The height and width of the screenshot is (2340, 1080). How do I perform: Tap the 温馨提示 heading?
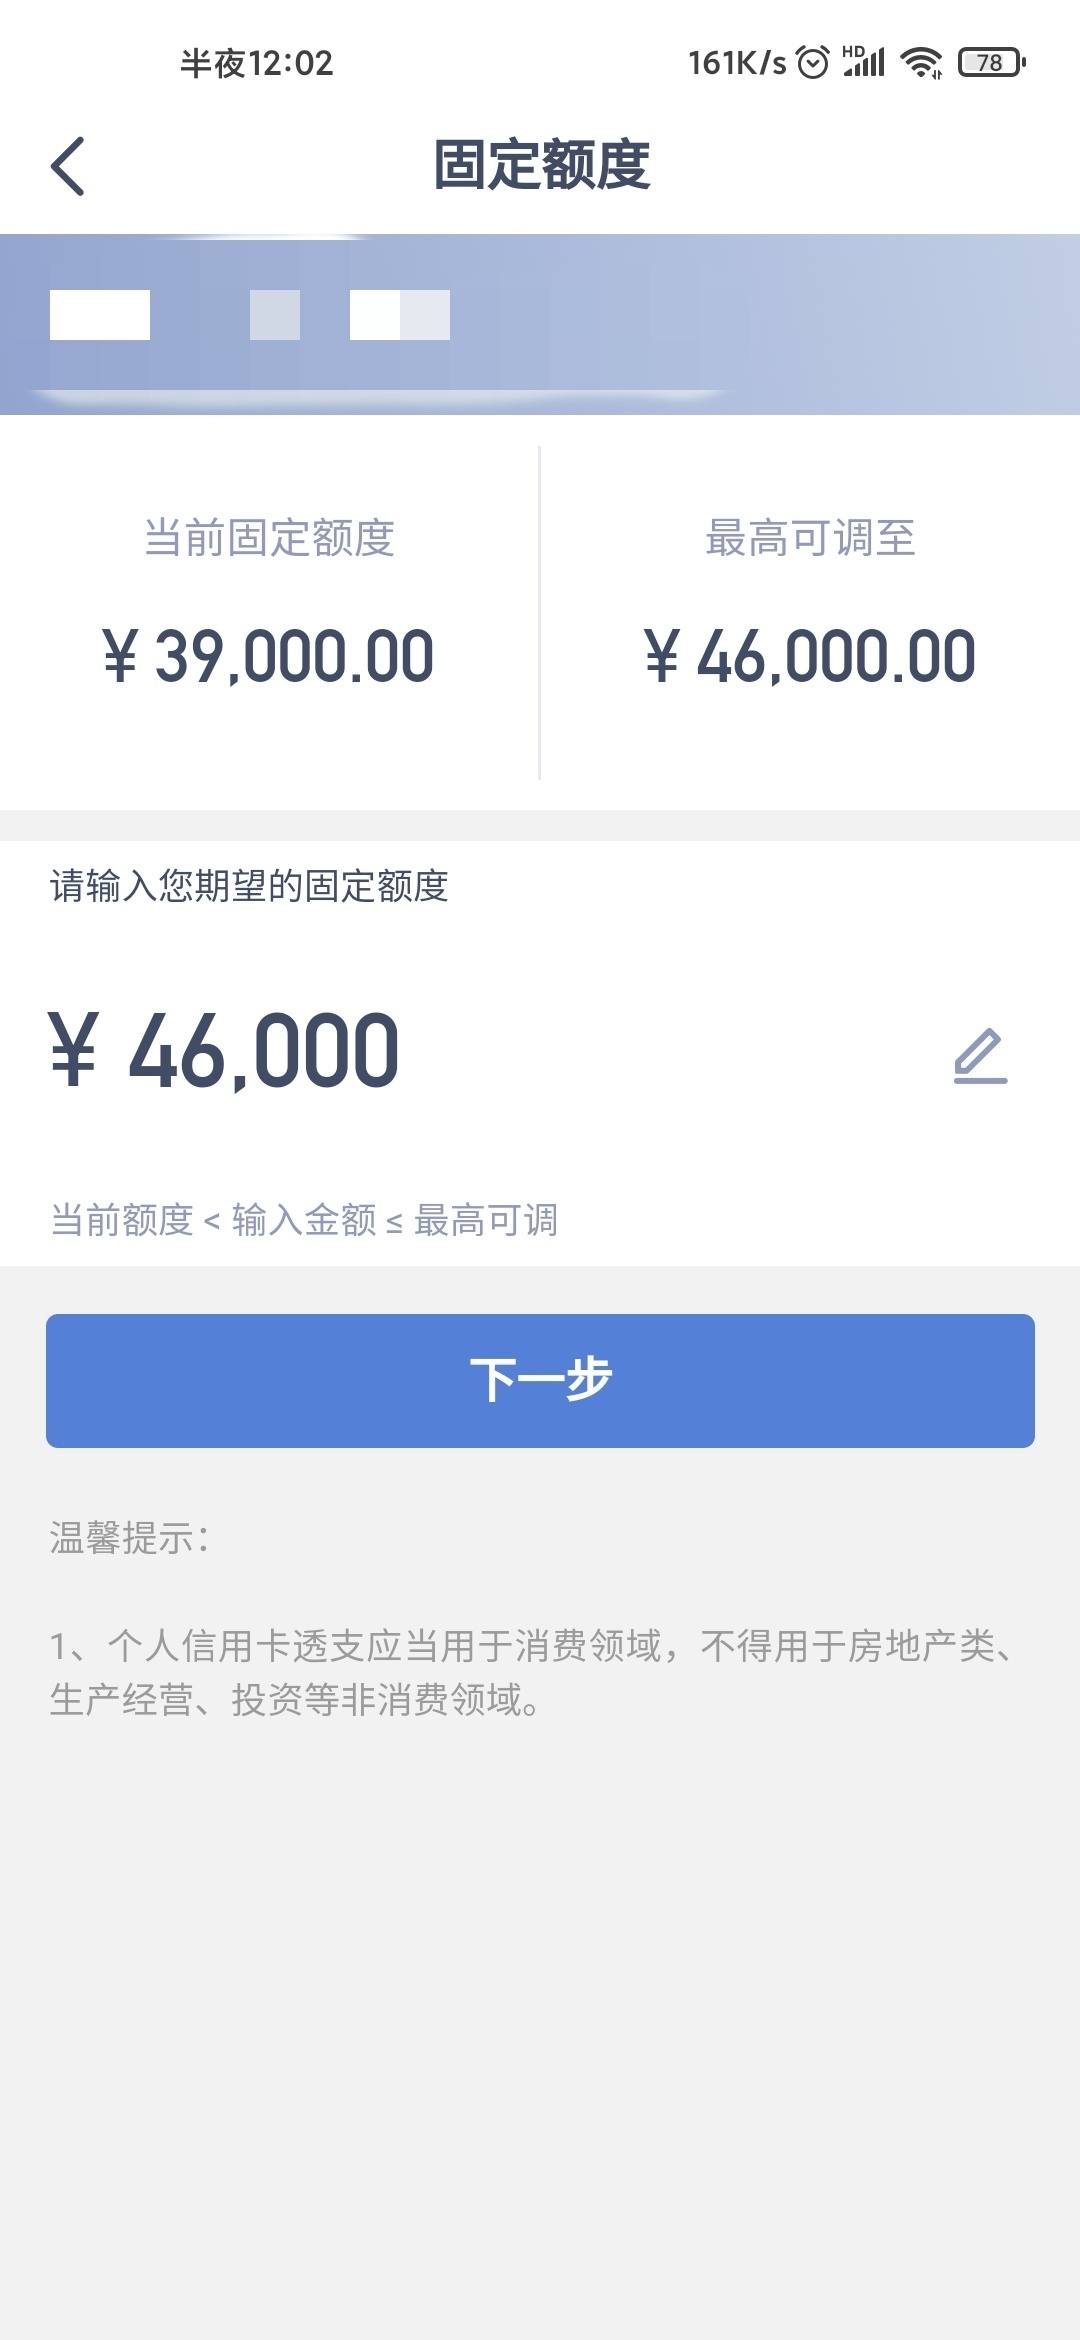[x=130, y=1538]
